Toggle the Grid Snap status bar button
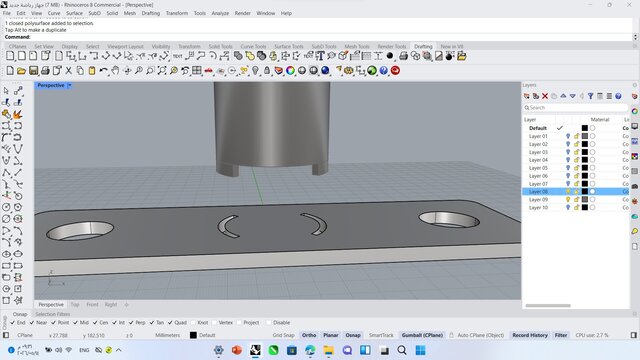The width and height of the screenshot is (640, 360). coord(283,335)
